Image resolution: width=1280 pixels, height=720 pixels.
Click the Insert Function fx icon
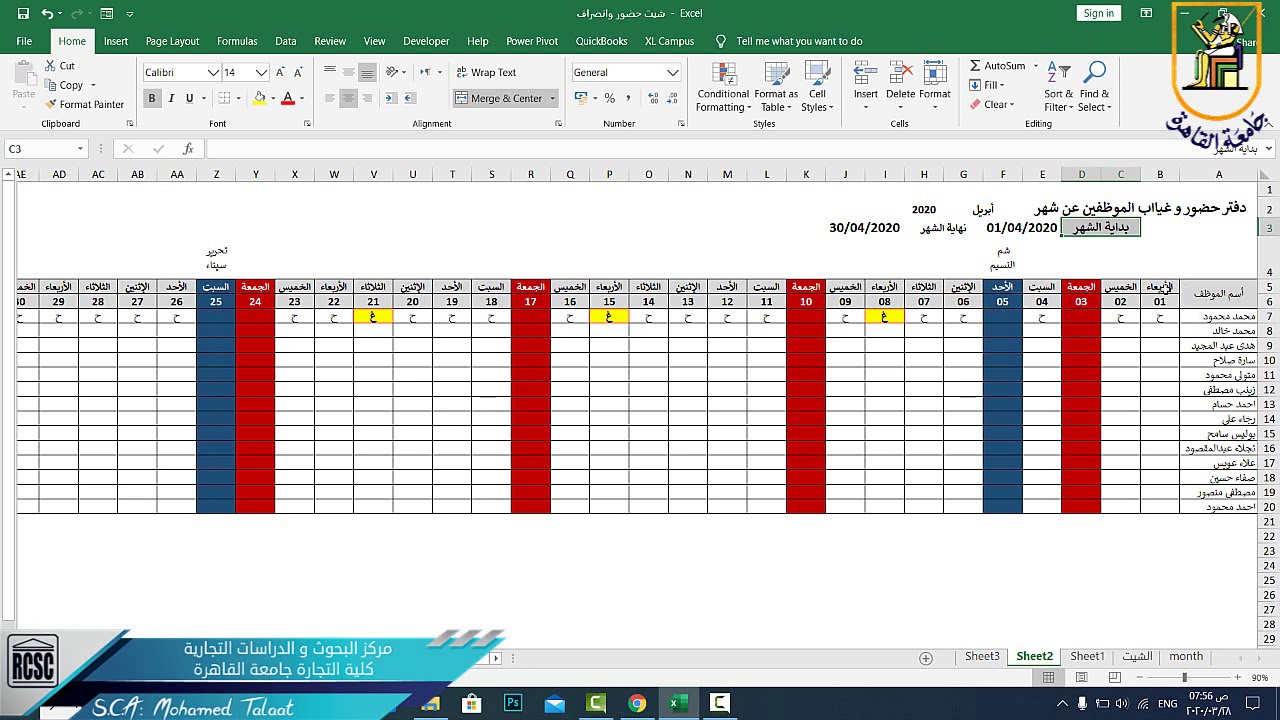pos(188,149)
